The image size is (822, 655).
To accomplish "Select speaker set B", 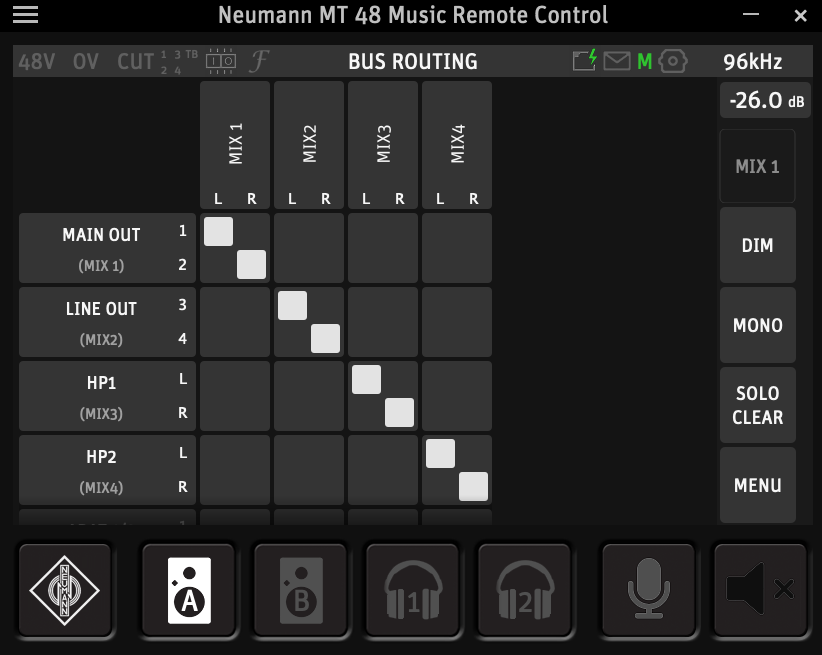I will [x=301, y=590].
